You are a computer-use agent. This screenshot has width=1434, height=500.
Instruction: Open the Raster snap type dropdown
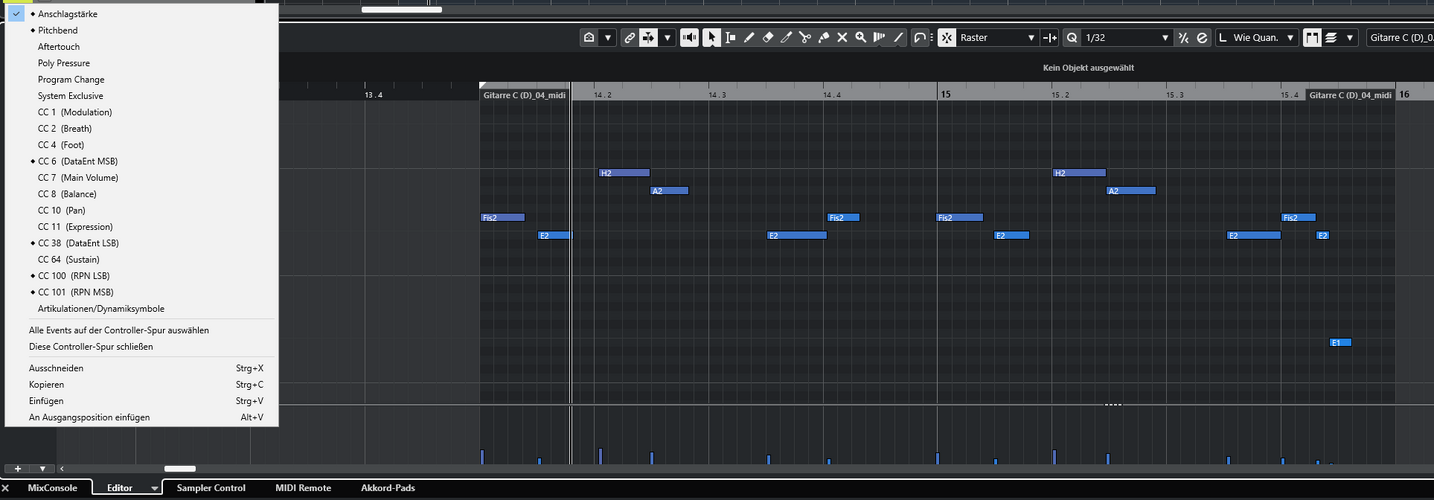click(997, 37)
